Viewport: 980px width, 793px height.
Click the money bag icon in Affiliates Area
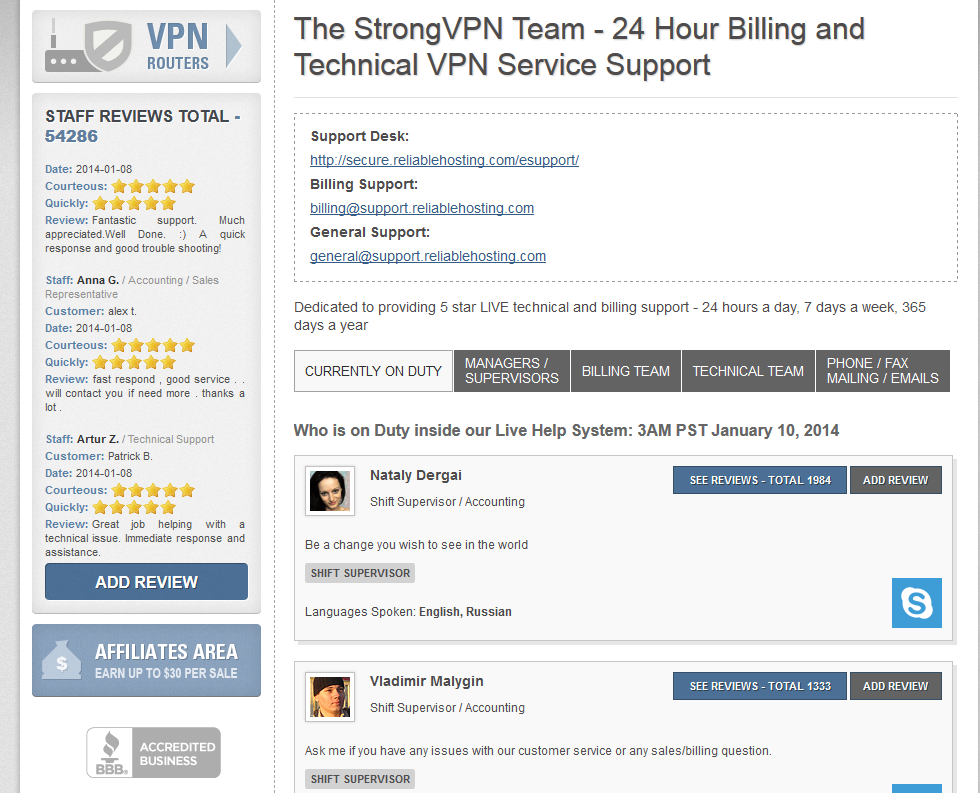tap(61, 661)
